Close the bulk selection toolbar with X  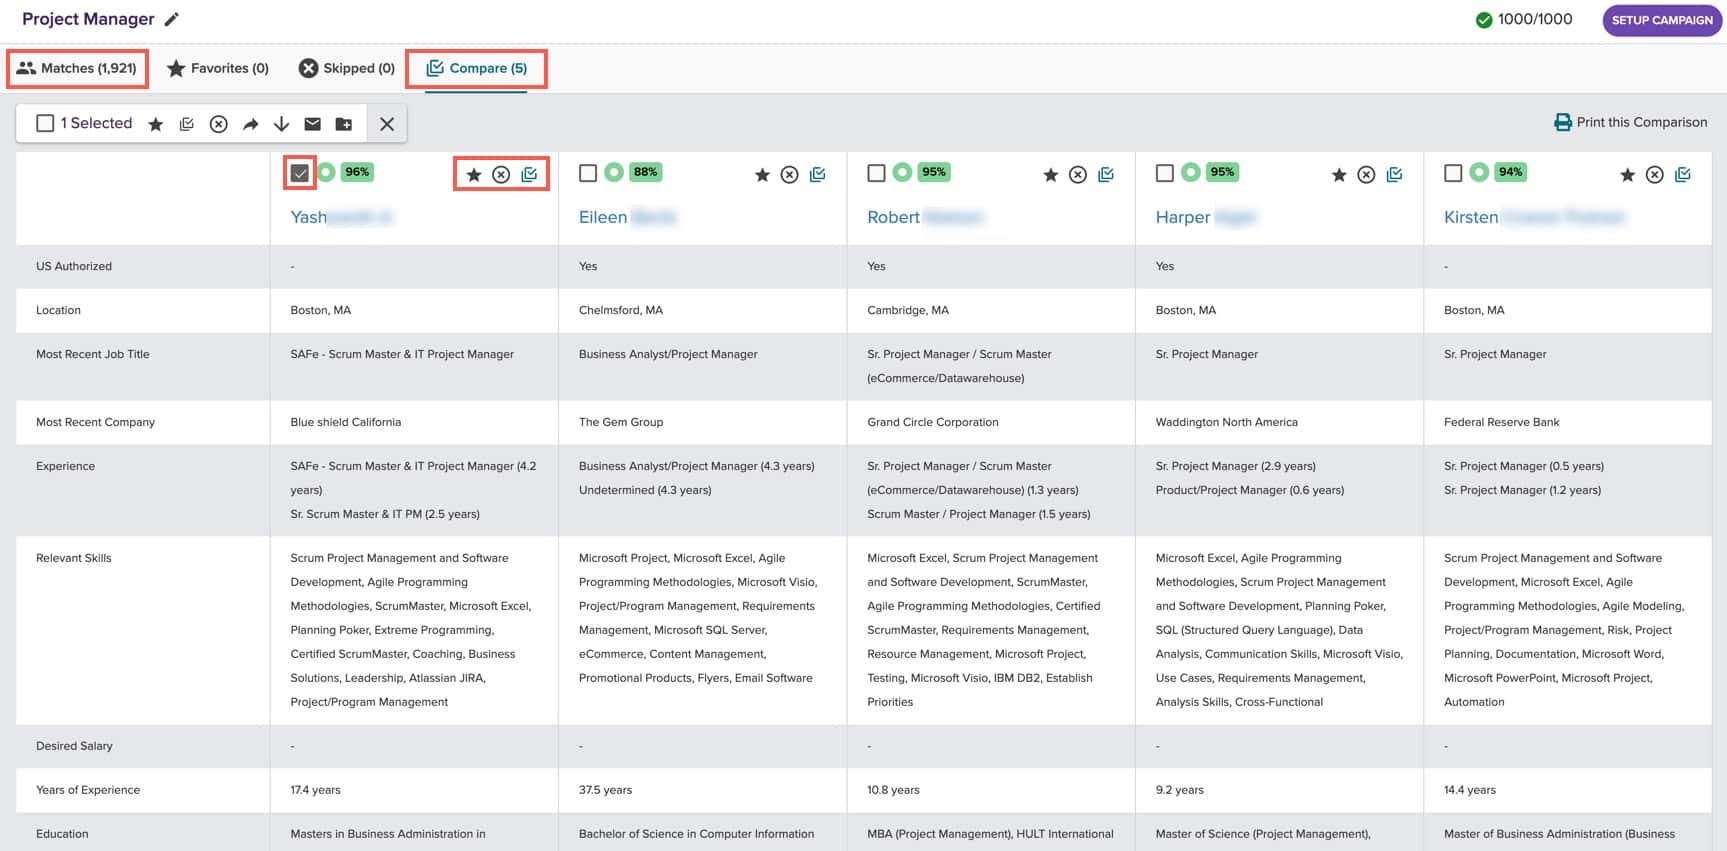pos(387,124)
